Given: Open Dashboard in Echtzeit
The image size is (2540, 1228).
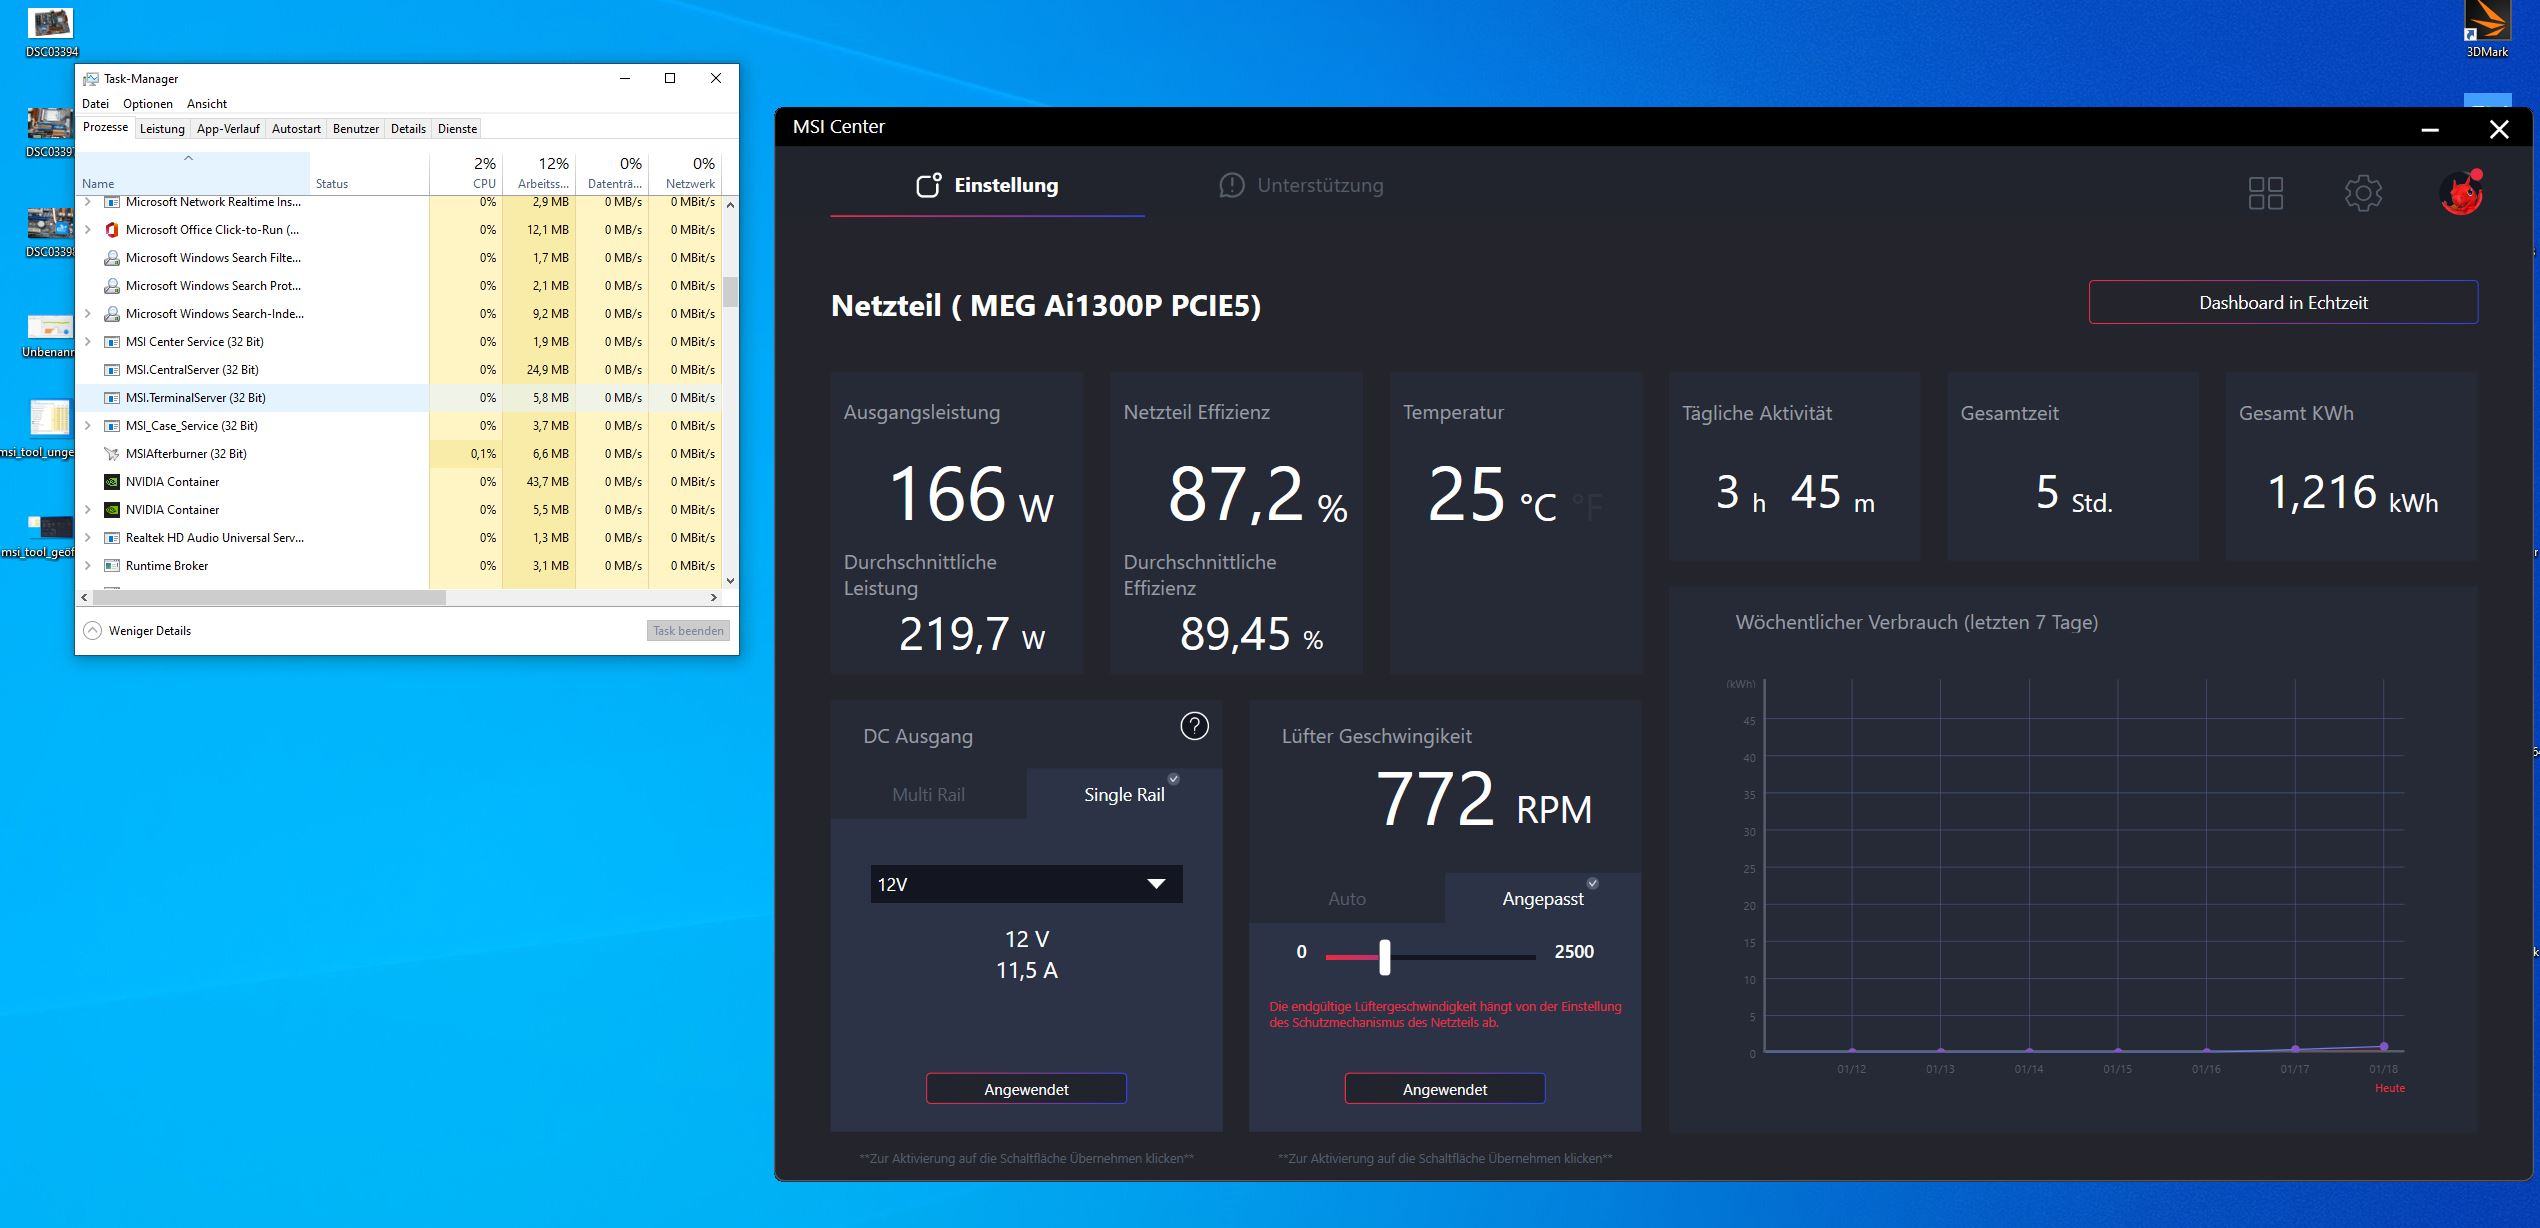Looking at the screenshot, I should pyautogui.click(x=2283, y=302).
